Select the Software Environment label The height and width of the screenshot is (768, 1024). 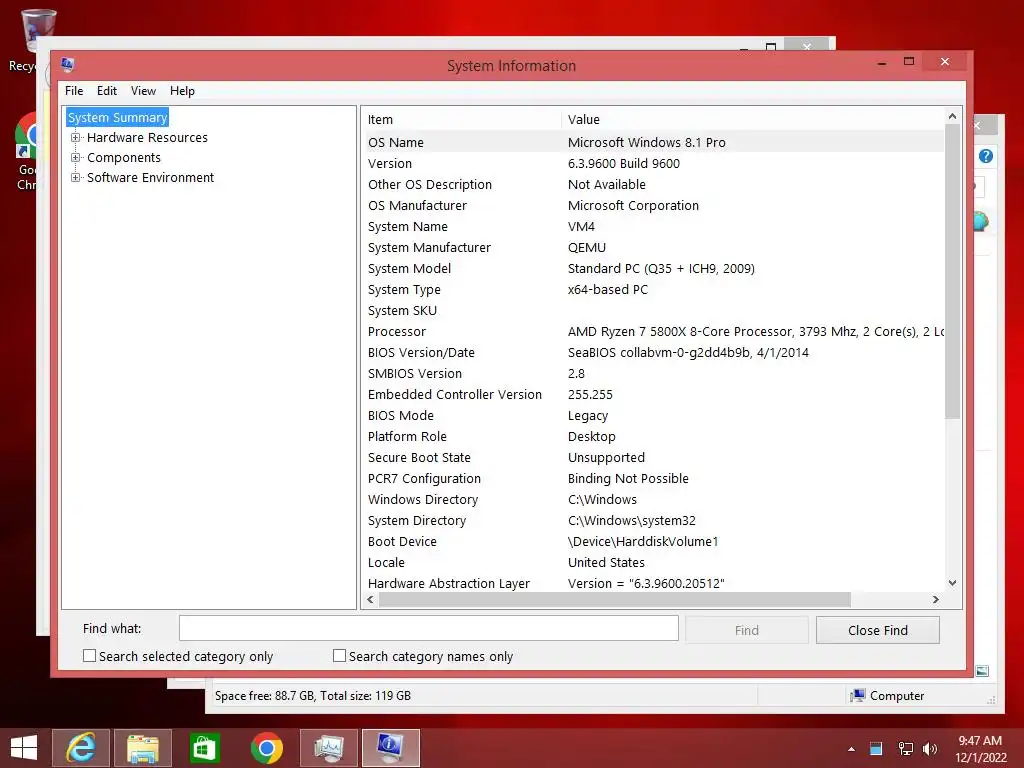150,178
